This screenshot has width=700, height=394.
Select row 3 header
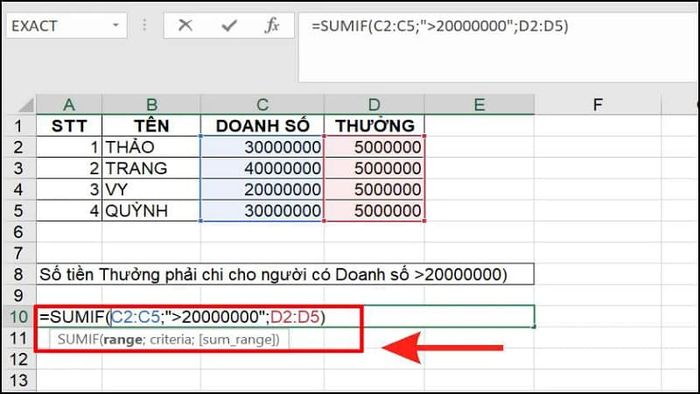18,168
